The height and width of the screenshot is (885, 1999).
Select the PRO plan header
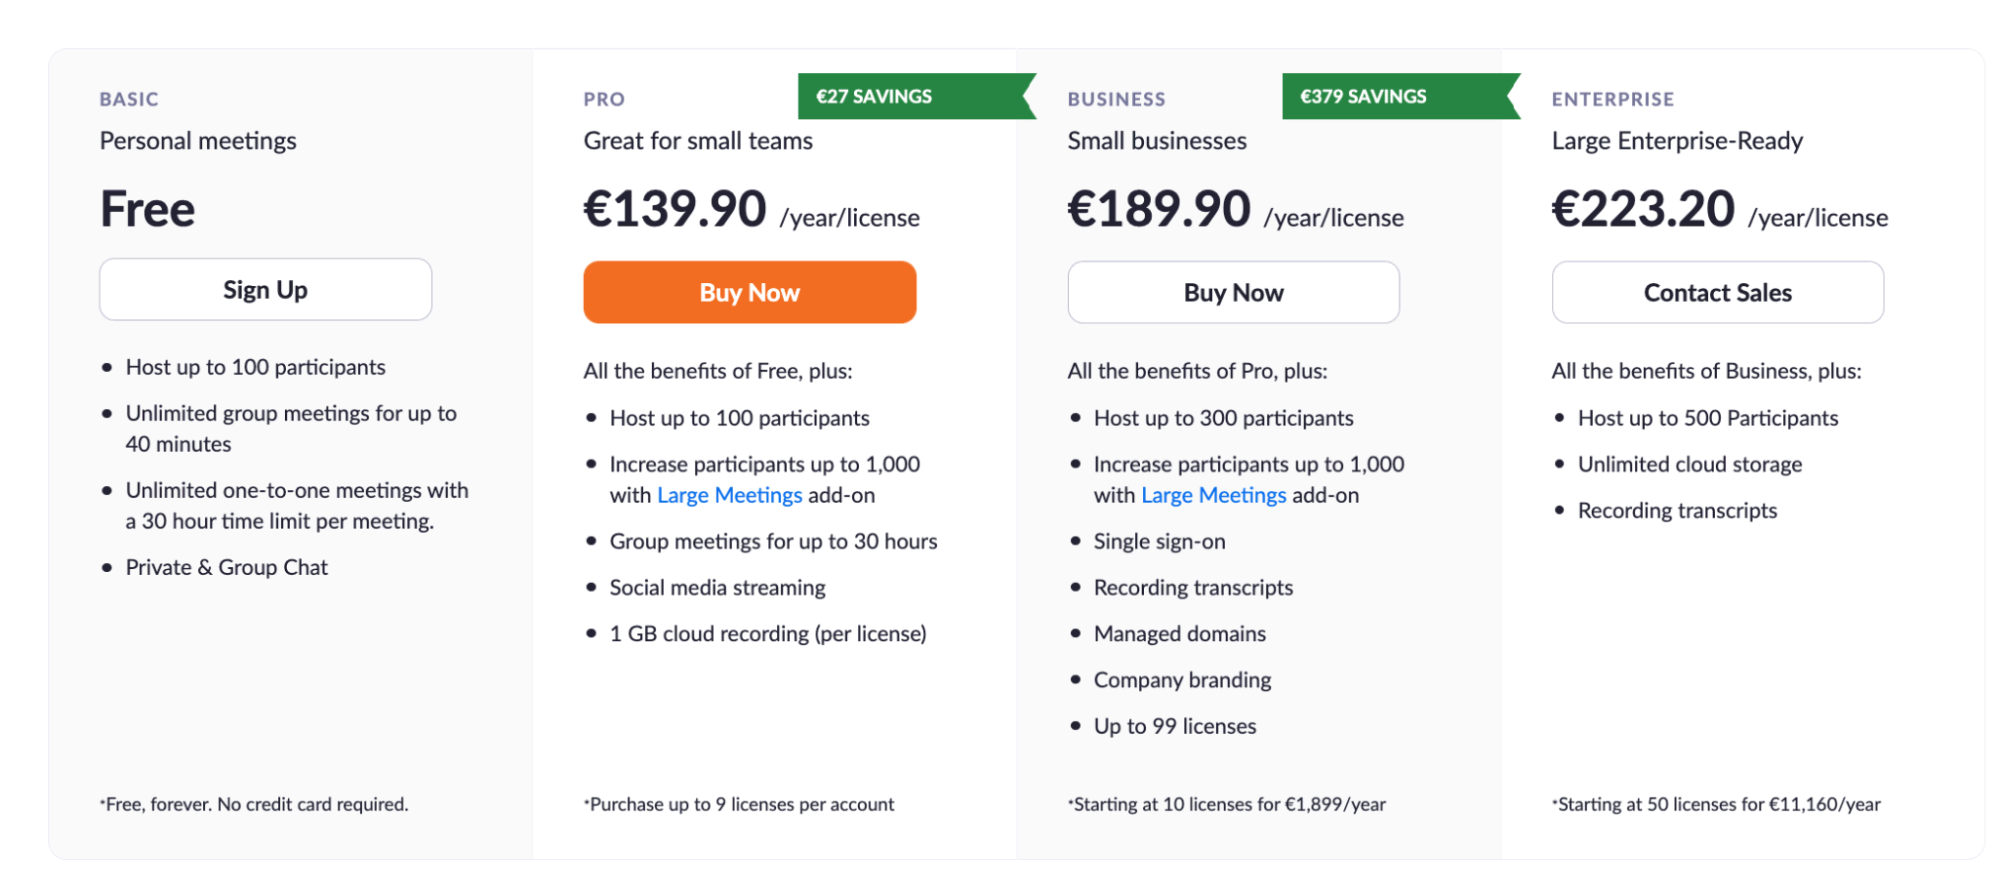(603, 98)
